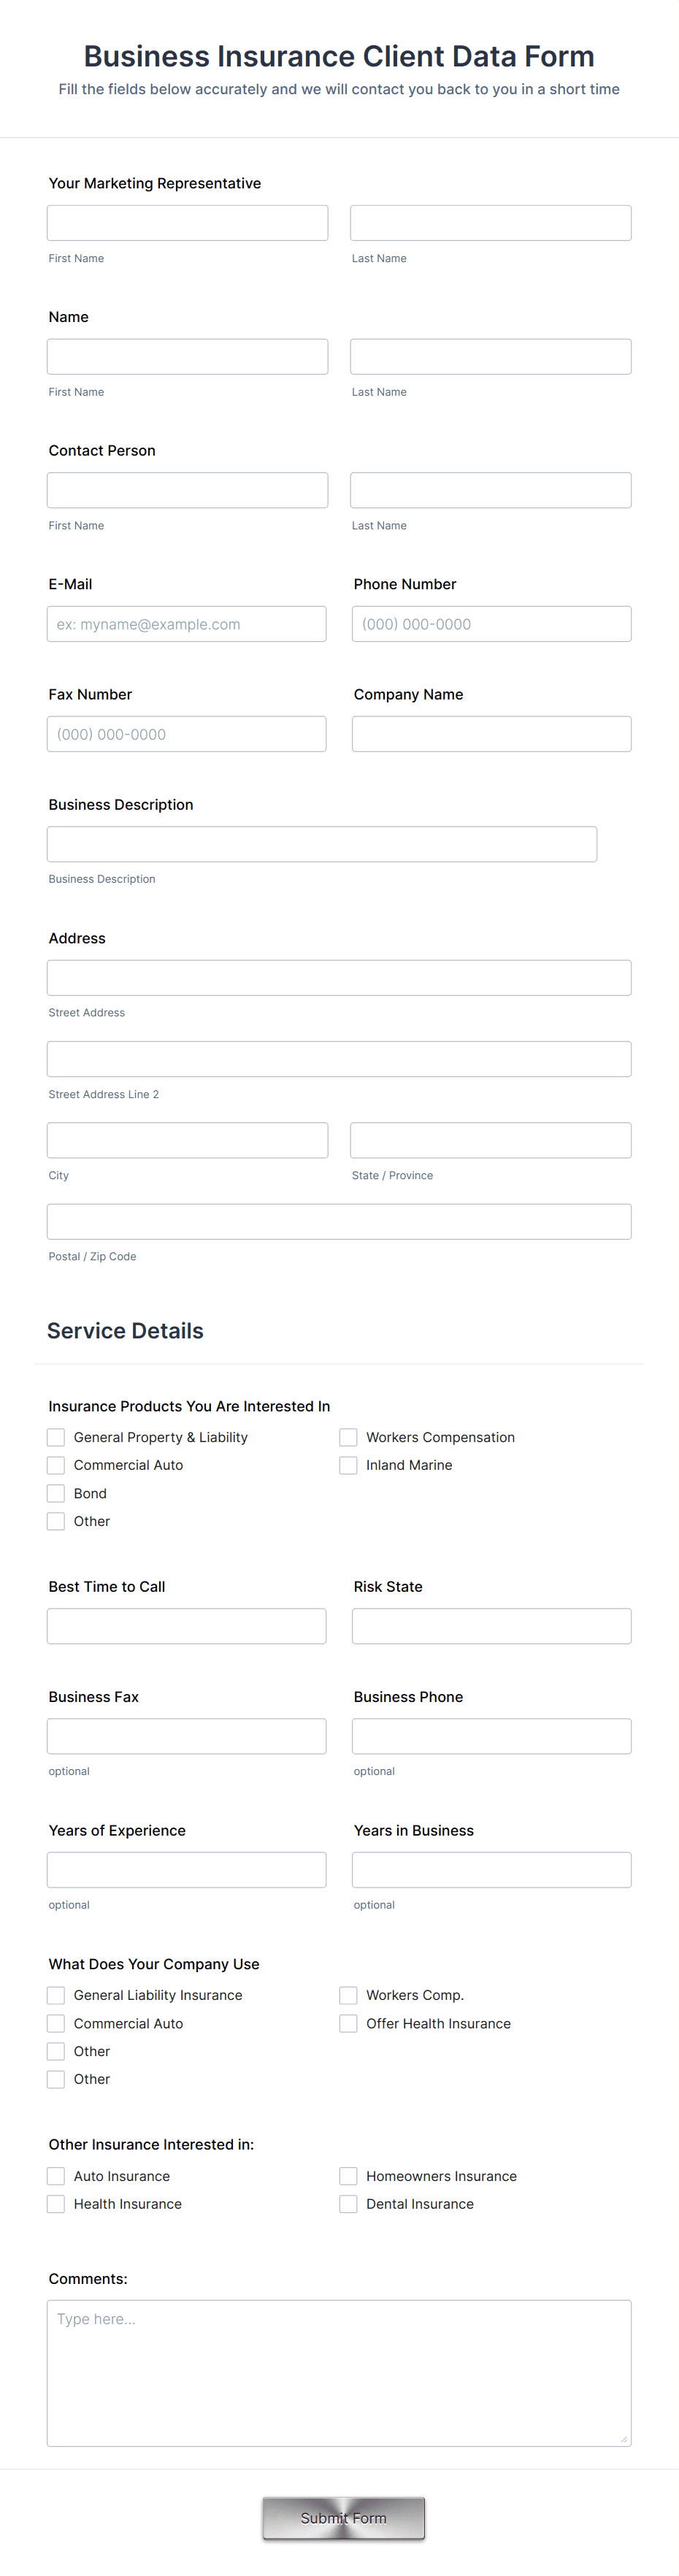Click the Submit Form button

click(343, 2518)
